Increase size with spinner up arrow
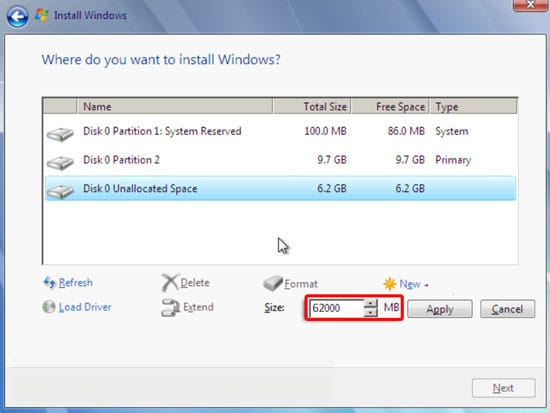Image resolution: width=550 pixels, height=413 pixels. tap(370, 304)
